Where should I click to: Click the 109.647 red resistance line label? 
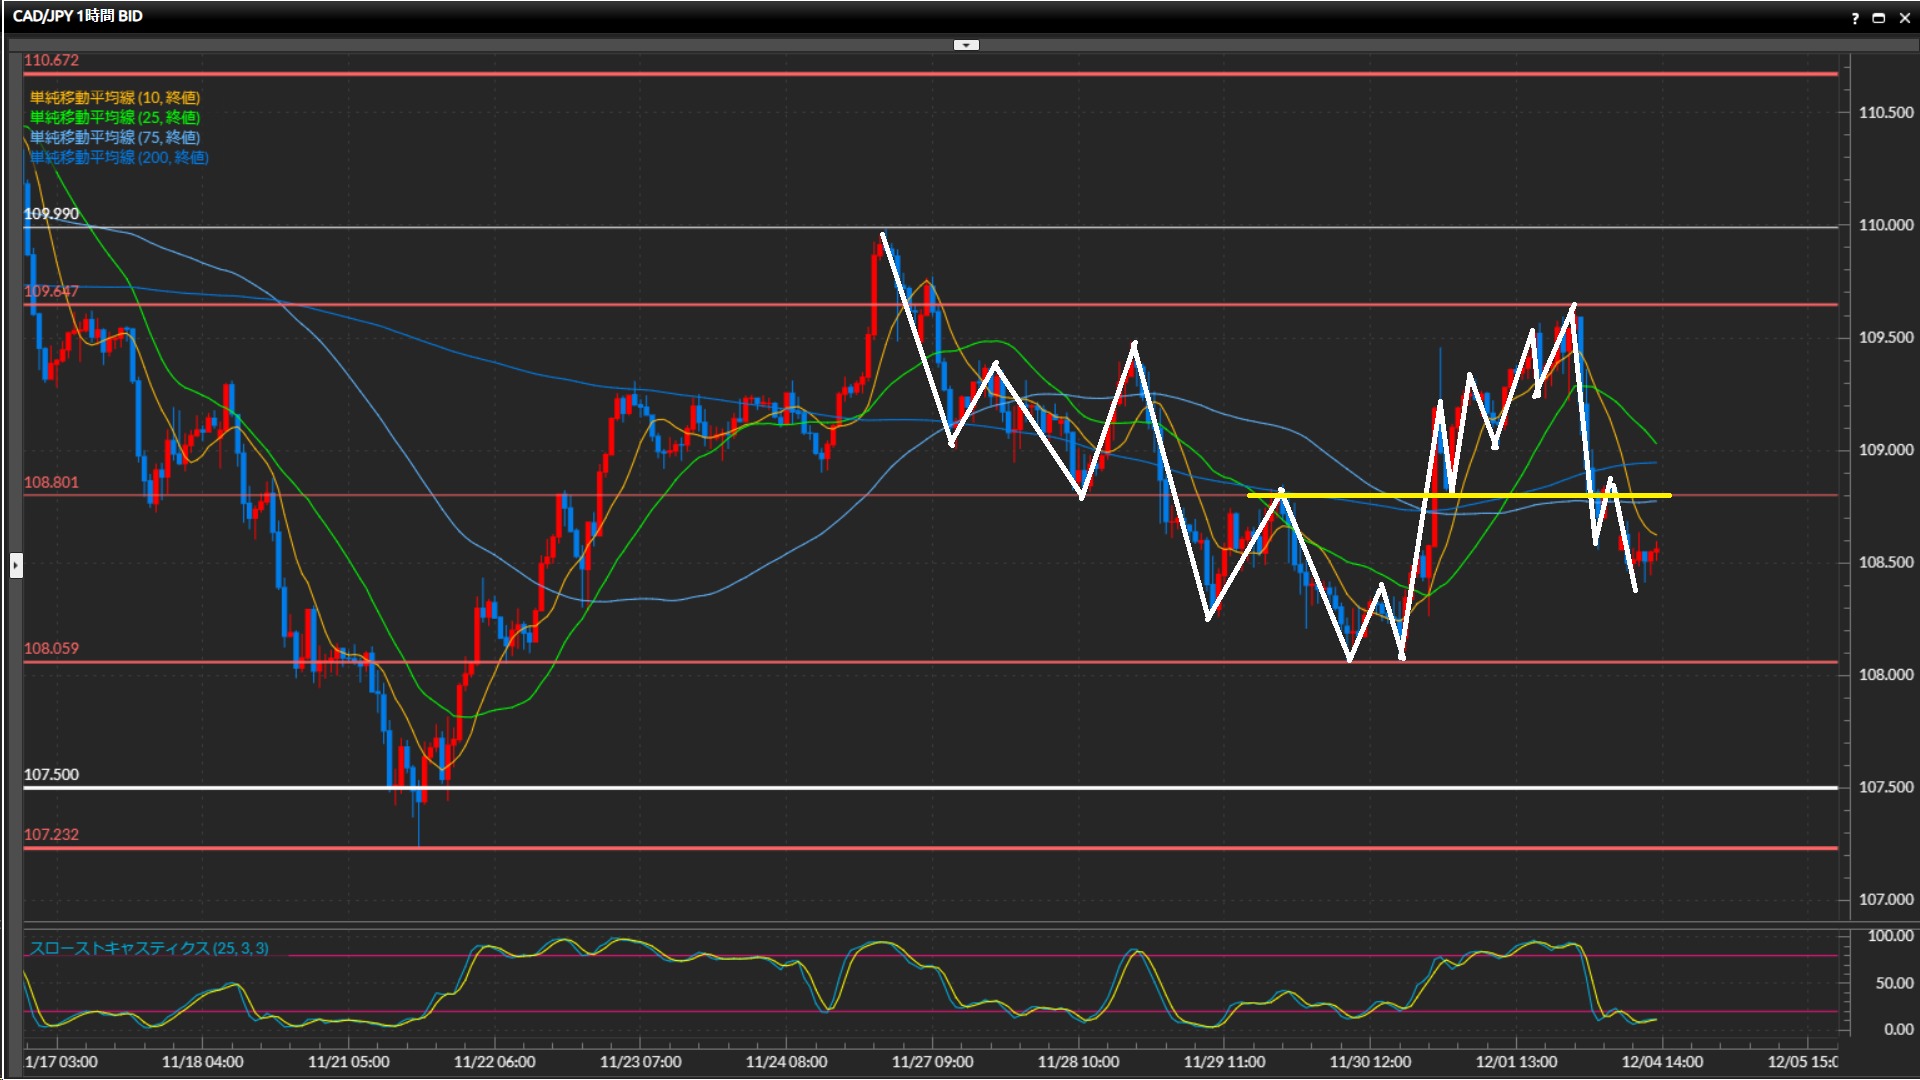51,291
